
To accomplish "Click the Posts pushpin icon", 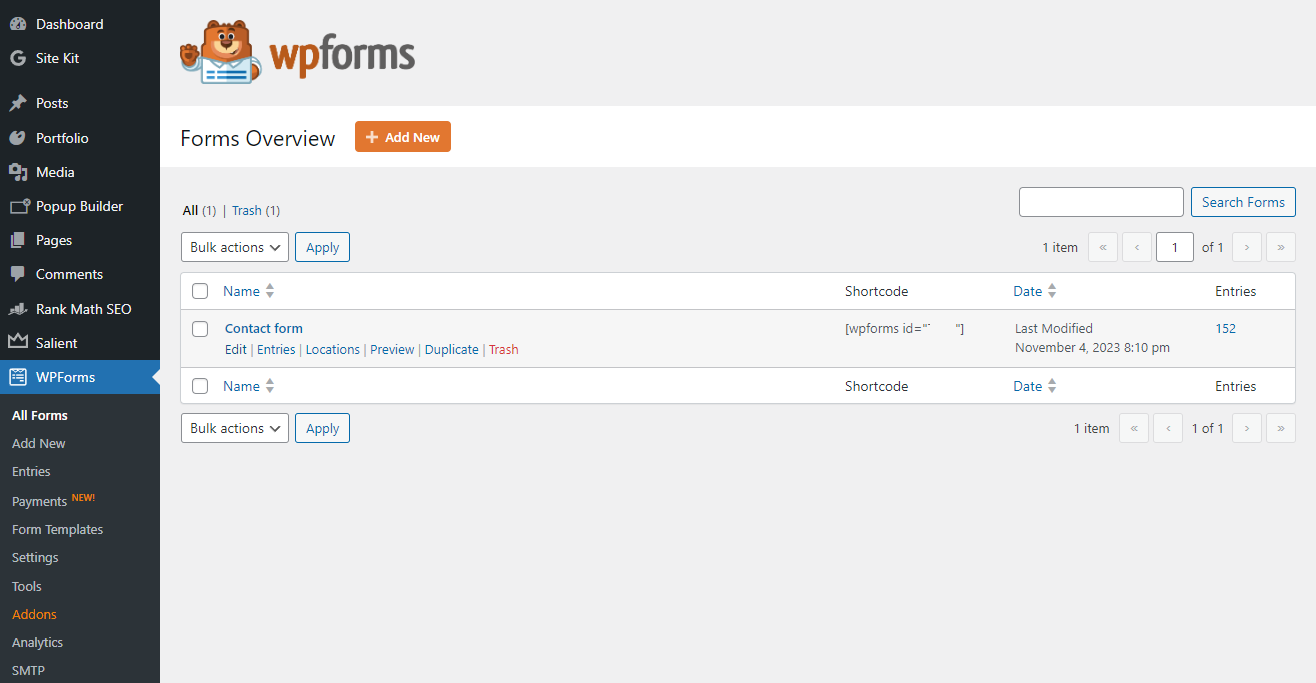I will point(18,103).
